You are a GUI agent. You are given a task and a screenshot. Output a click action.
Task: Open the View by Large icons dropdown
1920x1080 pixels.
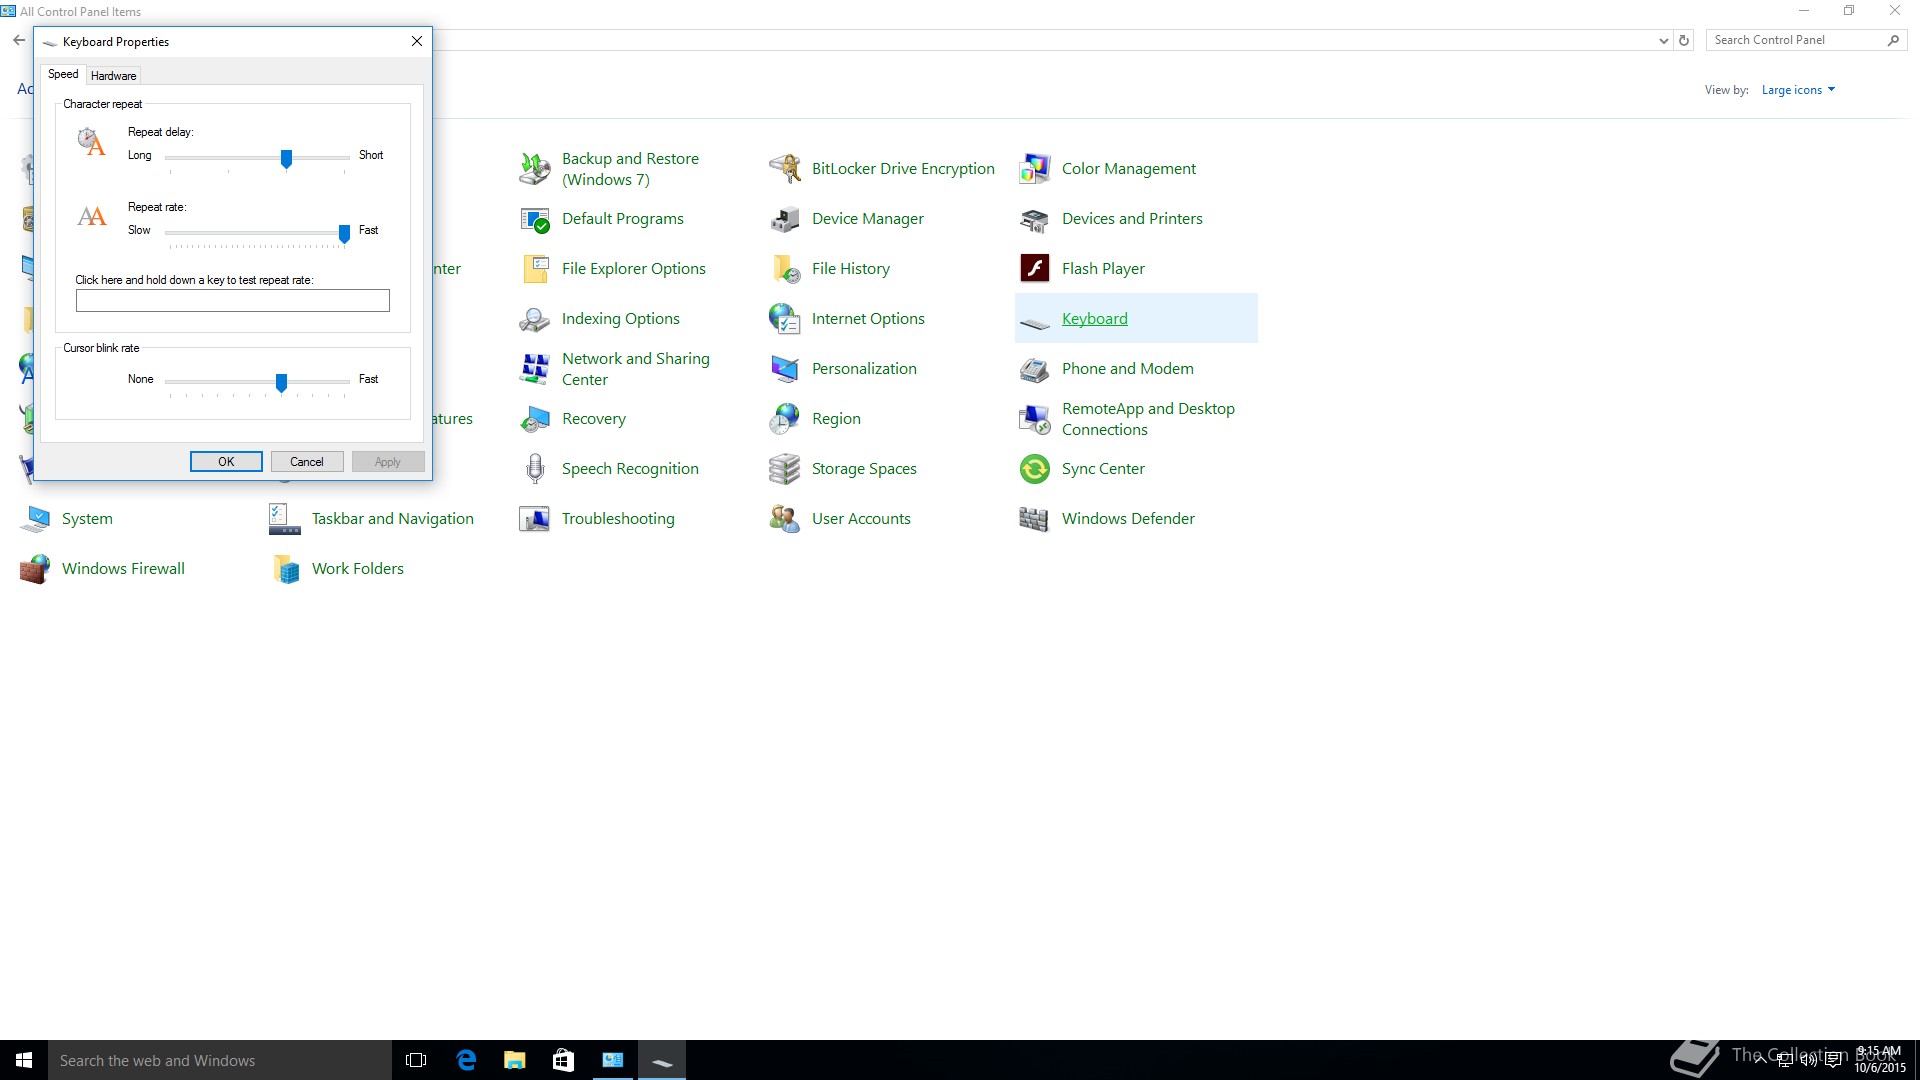coord(1798,90)
